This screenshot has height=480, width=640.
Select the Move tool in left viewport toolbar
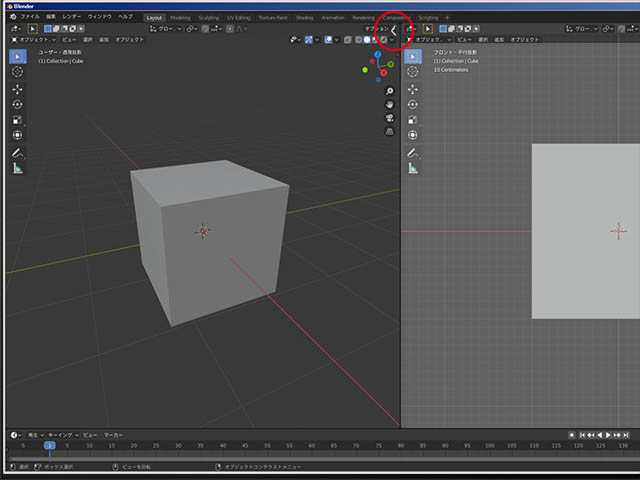pos(17,89)
